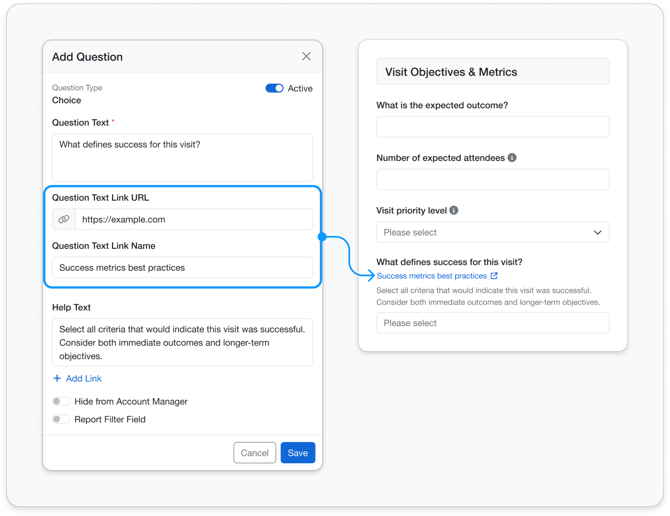Click the Question Text Link URL field

[x=194, y=219]
